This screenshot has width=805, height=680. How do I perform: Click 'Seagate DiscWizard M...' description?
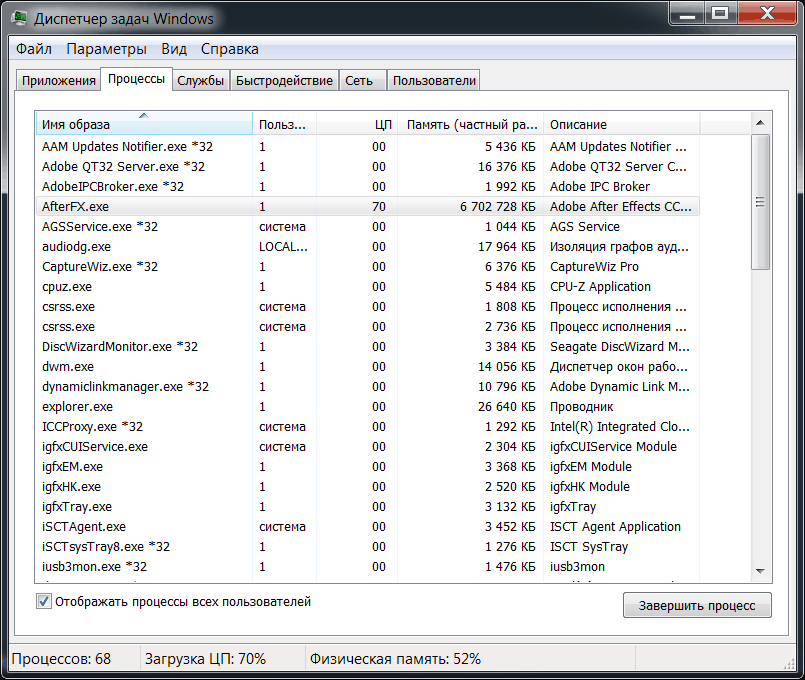click(620, 346)
